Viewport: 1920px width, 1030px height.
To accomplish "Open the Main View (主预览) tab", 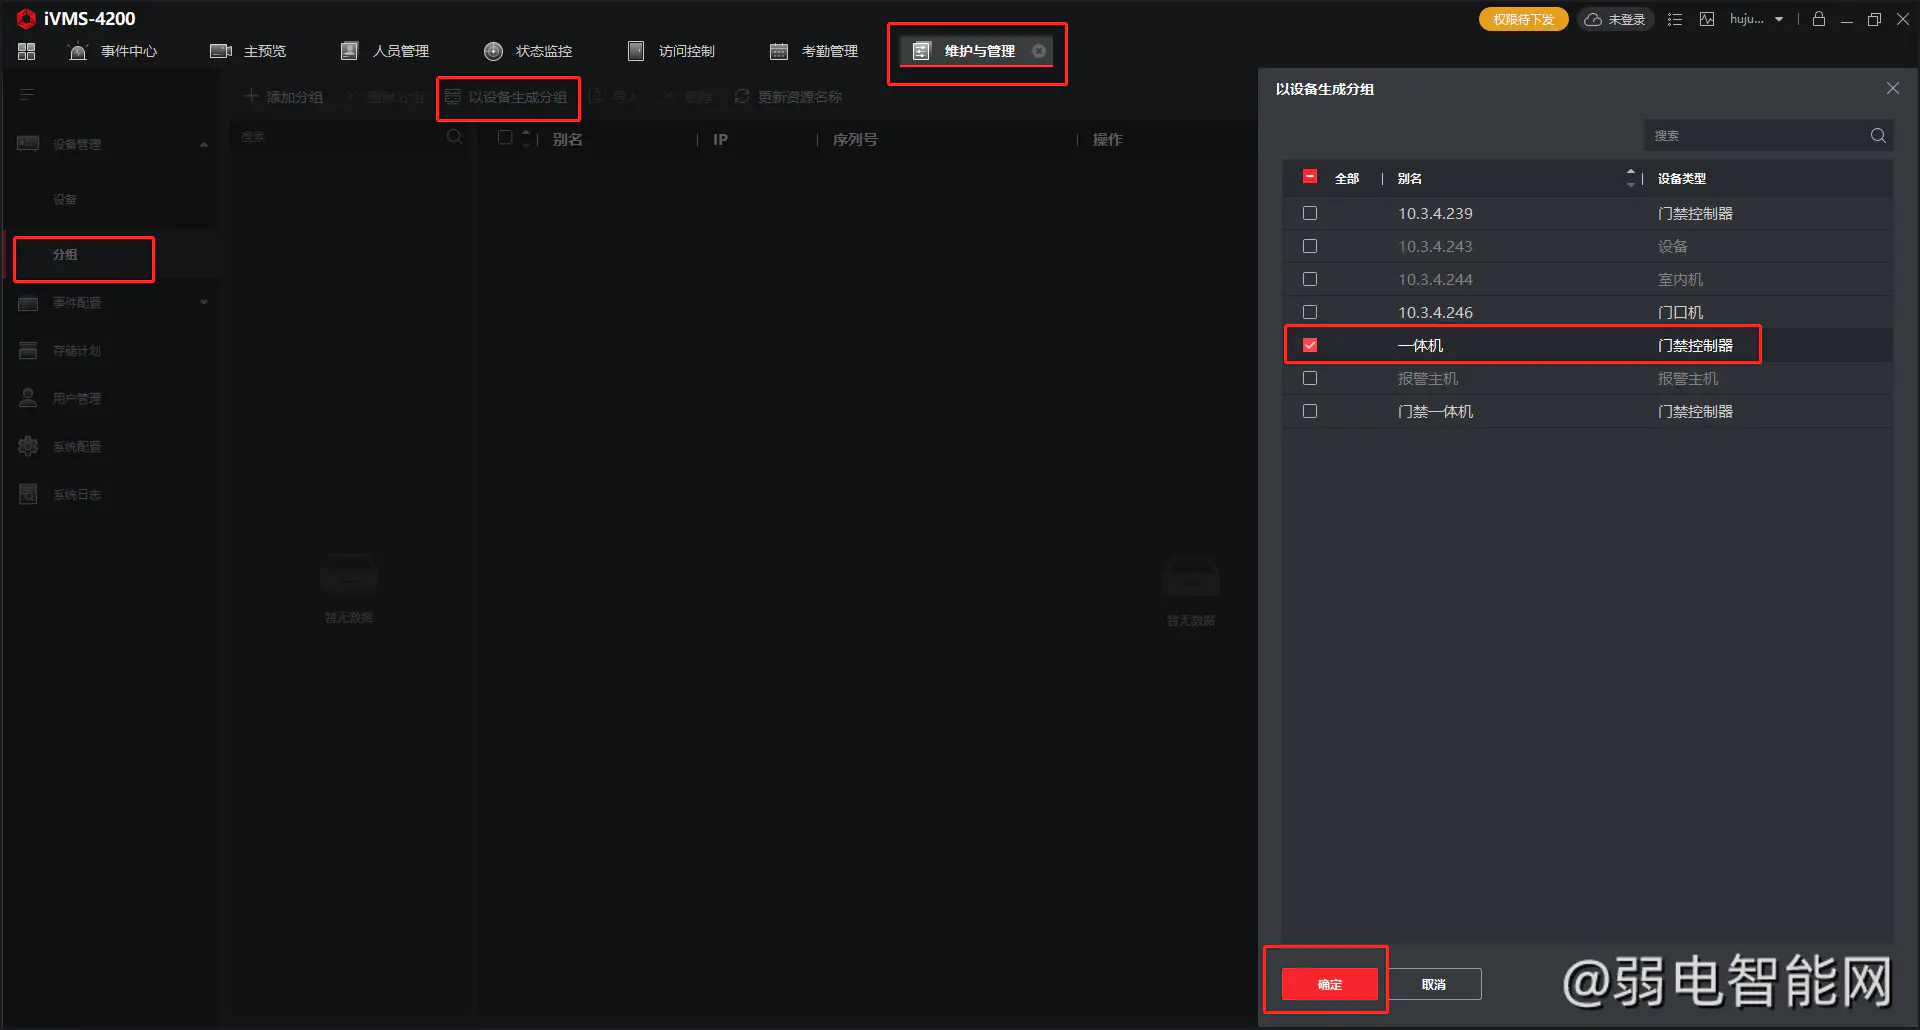I will 248,51.
